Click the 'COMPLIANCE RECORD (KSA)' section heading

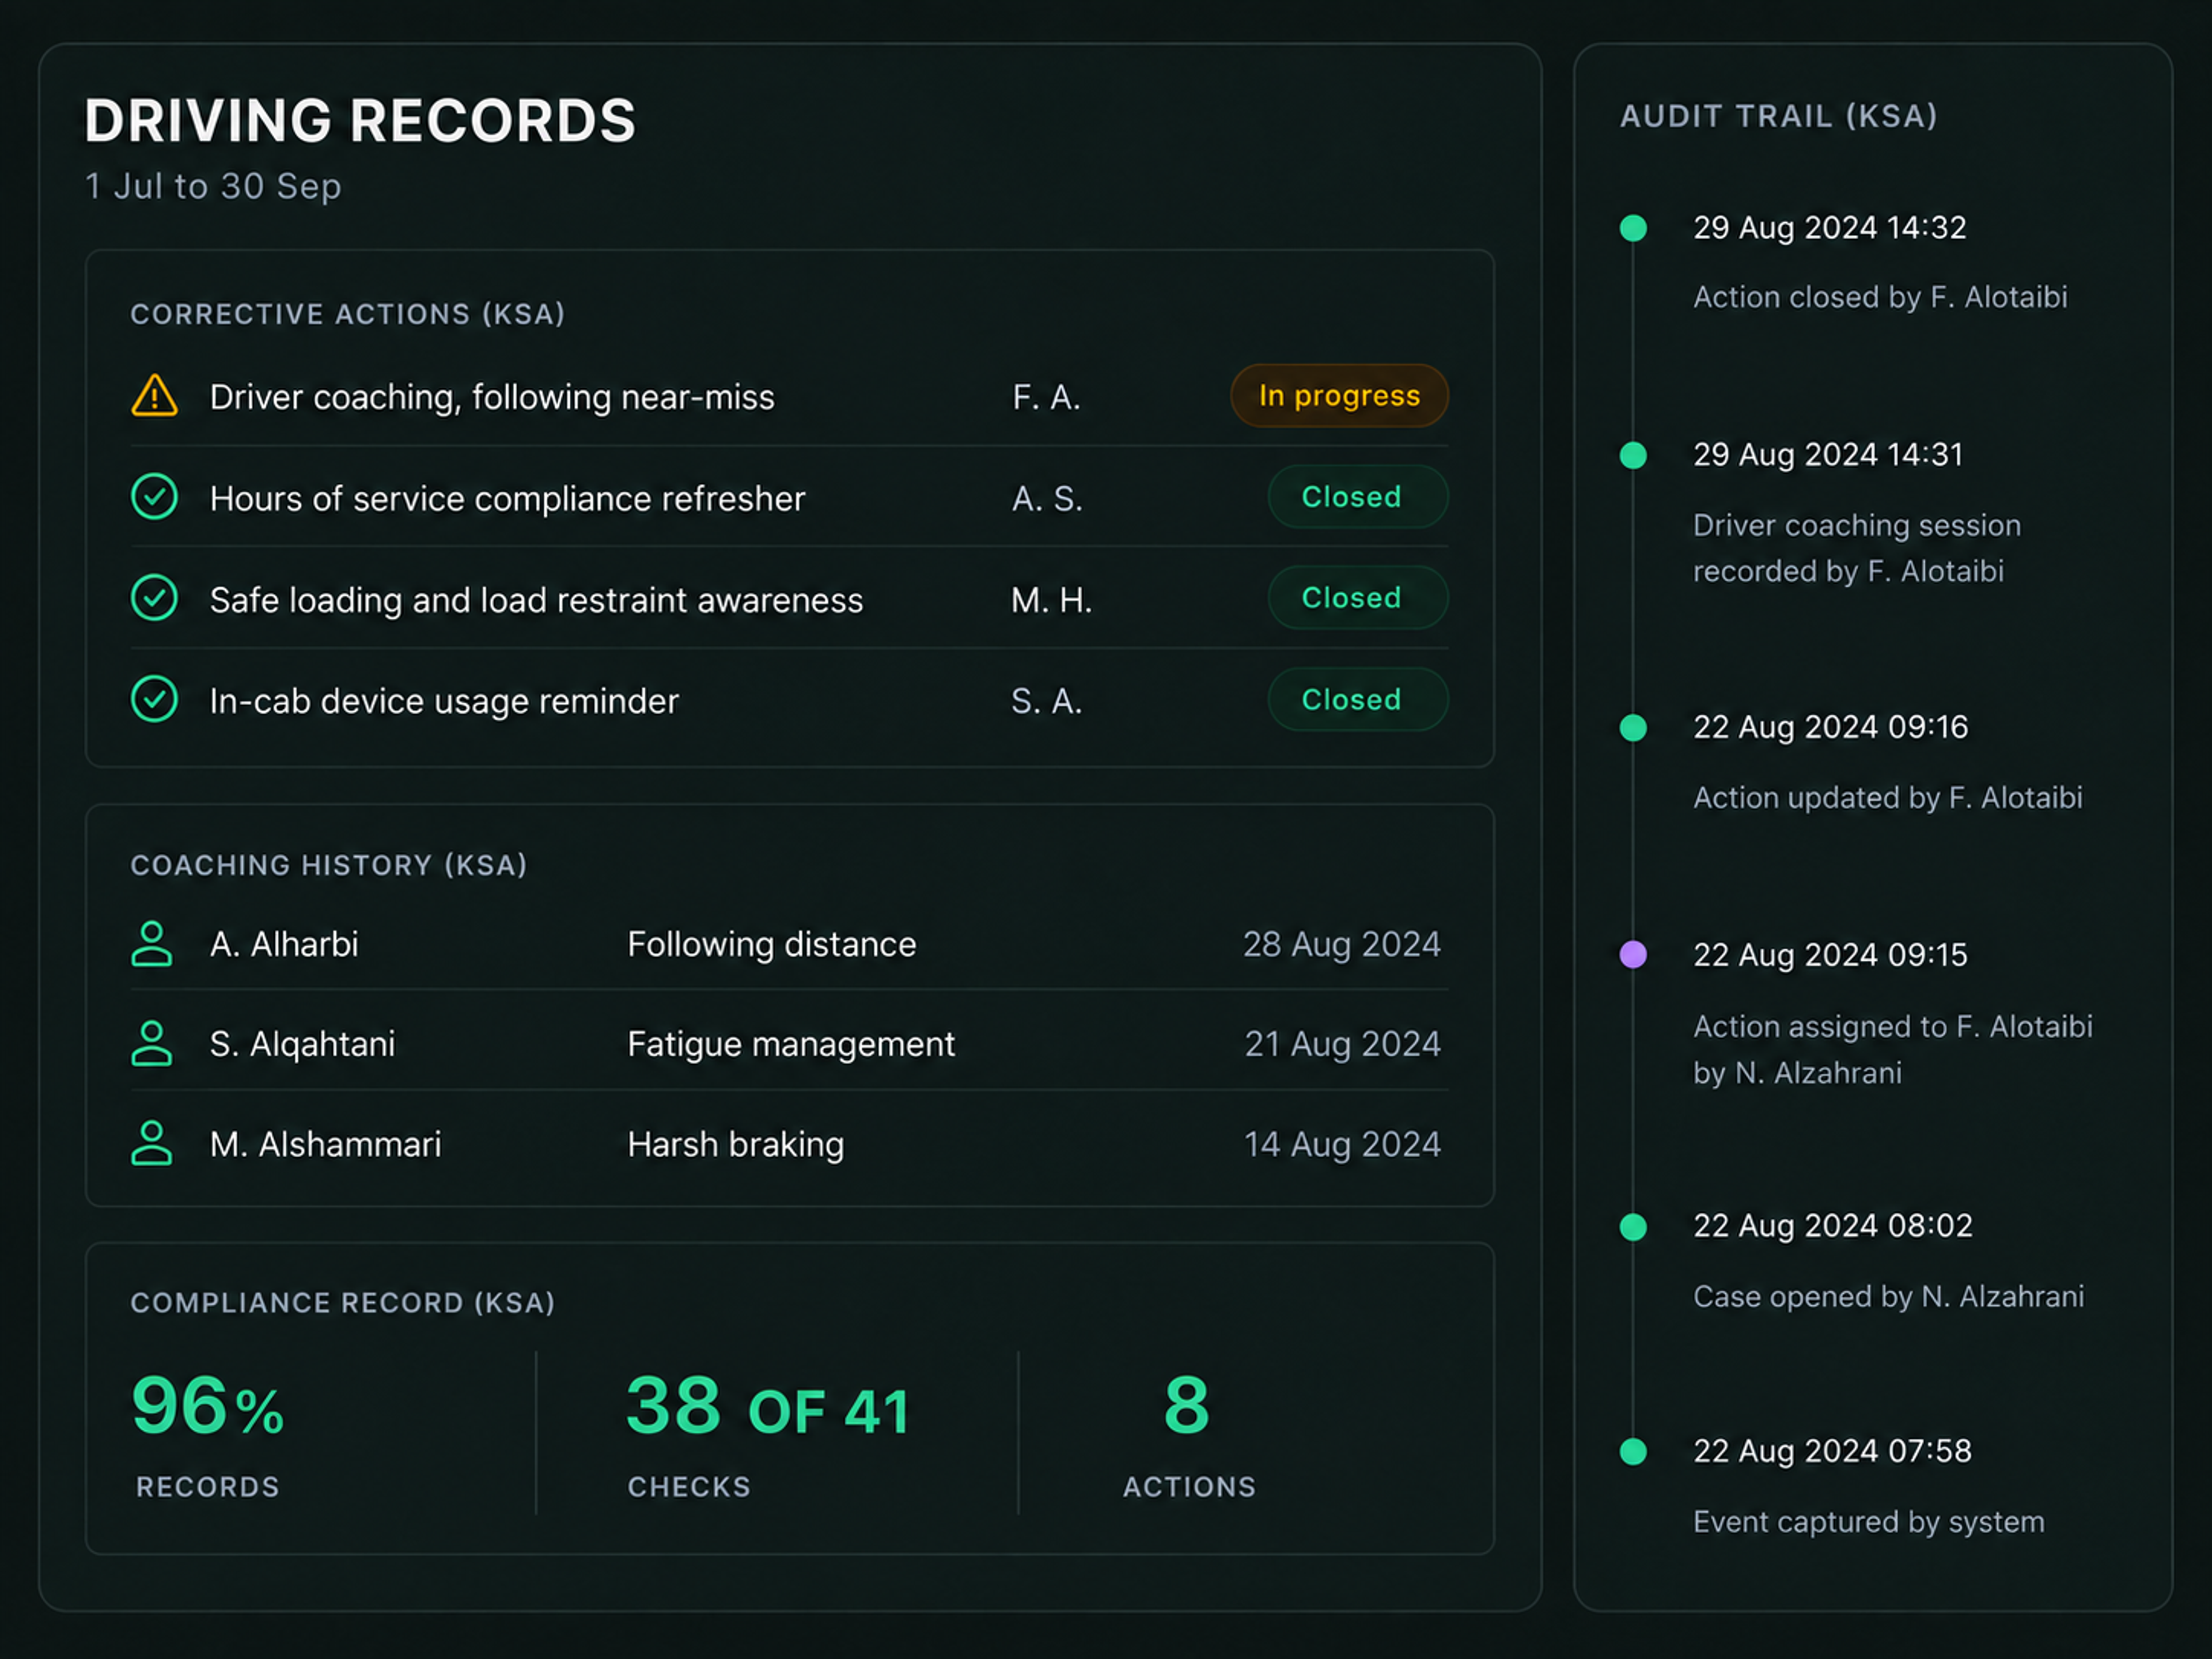[x=343, y=1303]
